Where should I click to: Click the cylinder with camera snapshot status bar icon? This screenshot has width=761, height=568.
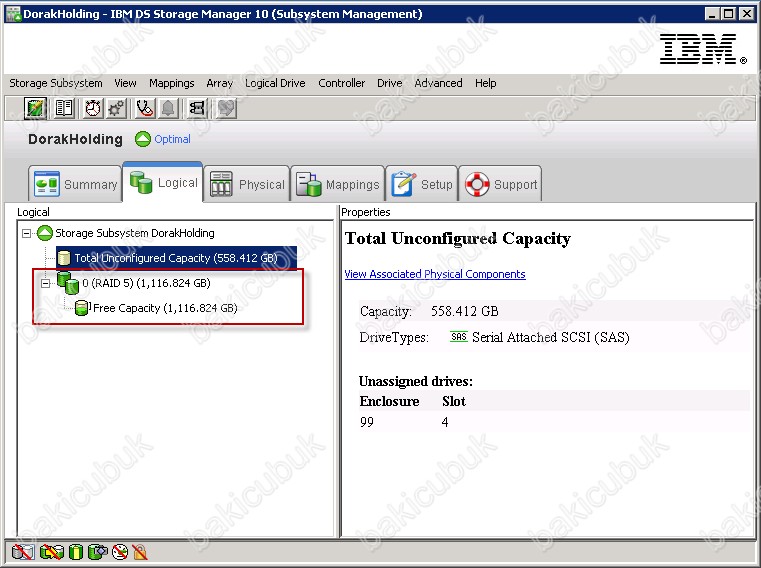pyautogui.click(x=98, y=552)
